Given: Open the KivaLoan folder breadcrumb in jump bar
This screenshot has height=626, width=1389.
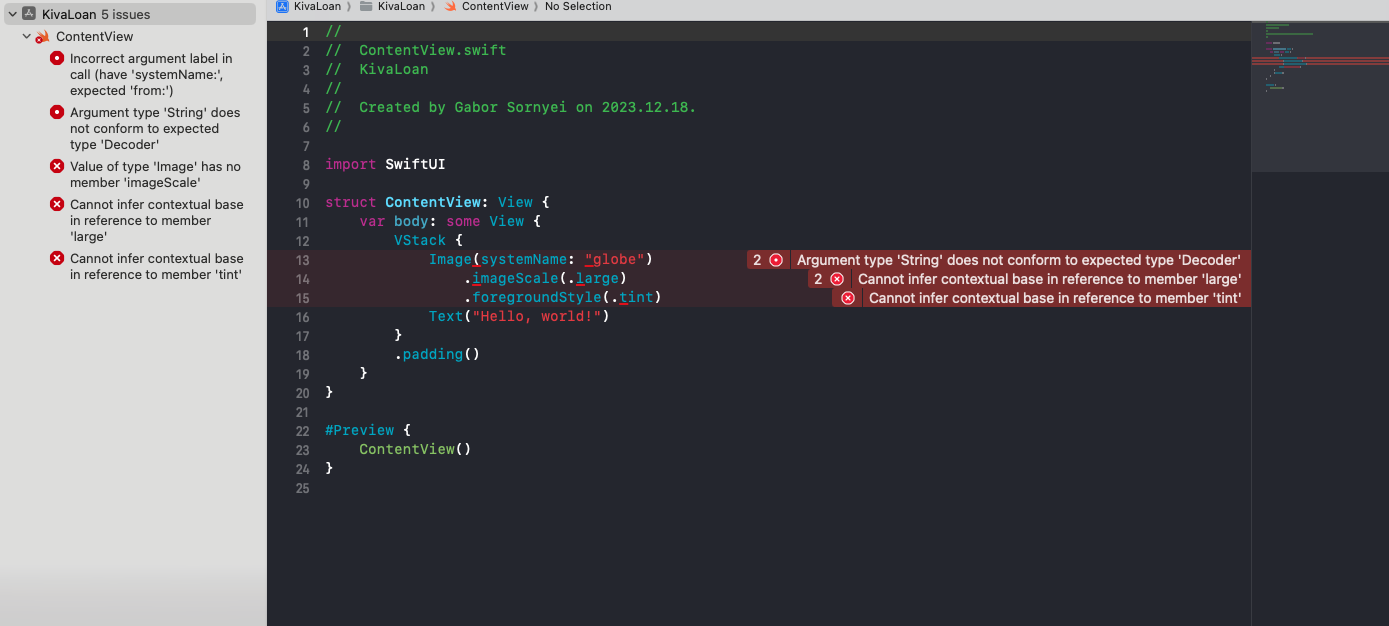Looking at the screenshot, I should pos(400,6).
